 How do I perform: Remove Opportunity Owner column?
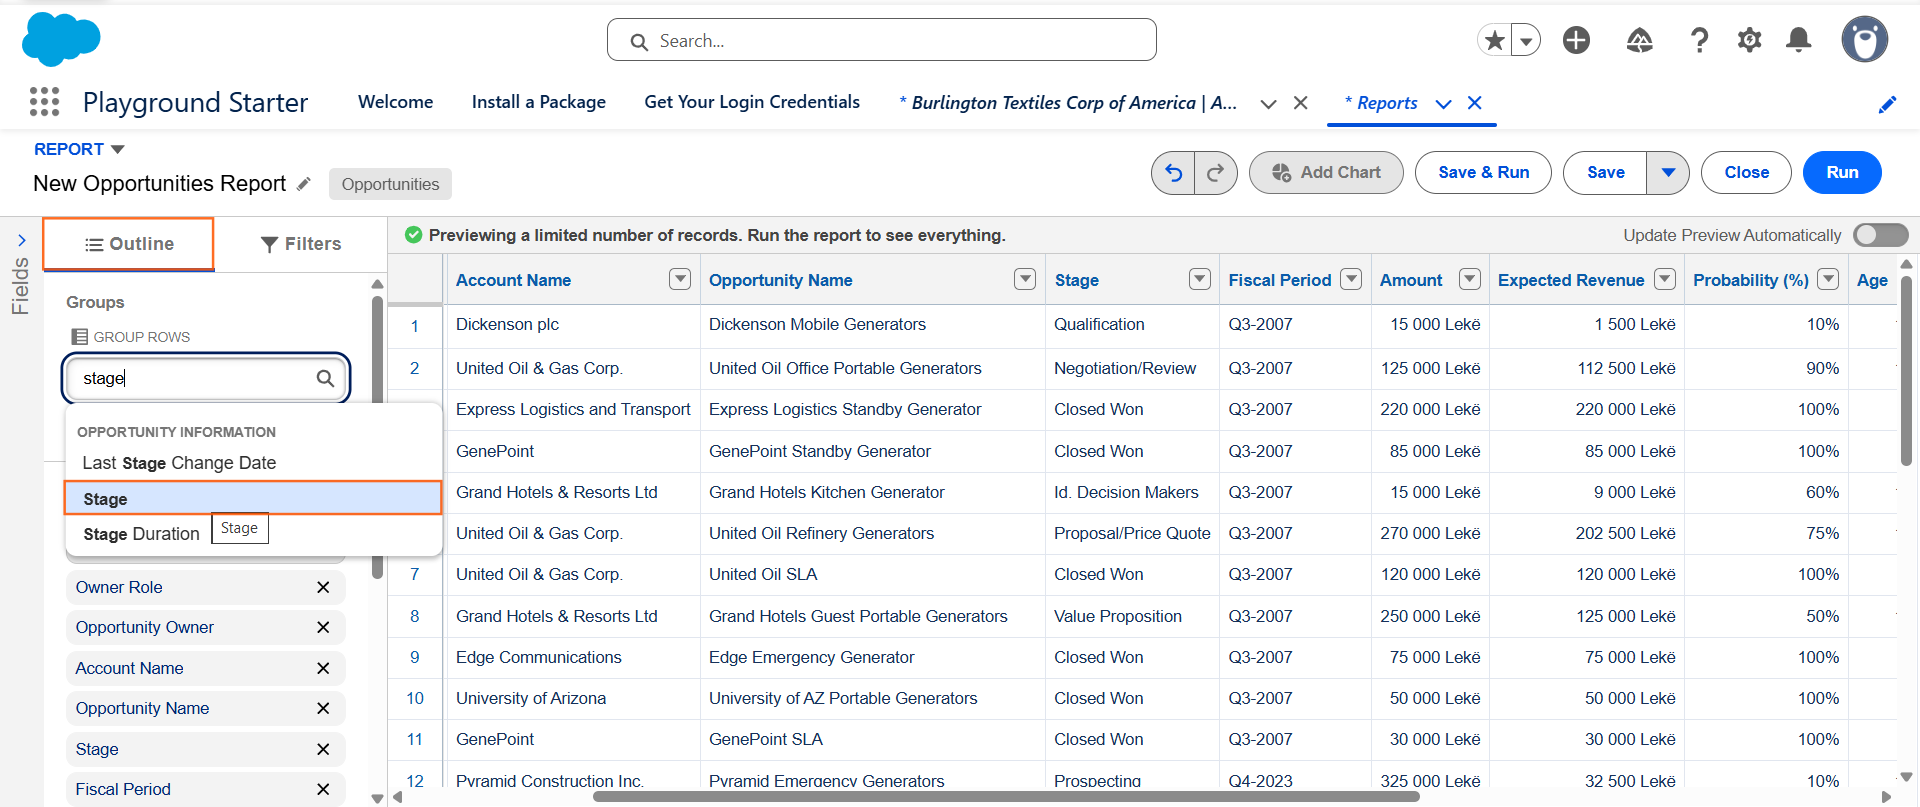click(x=323, y=627)
